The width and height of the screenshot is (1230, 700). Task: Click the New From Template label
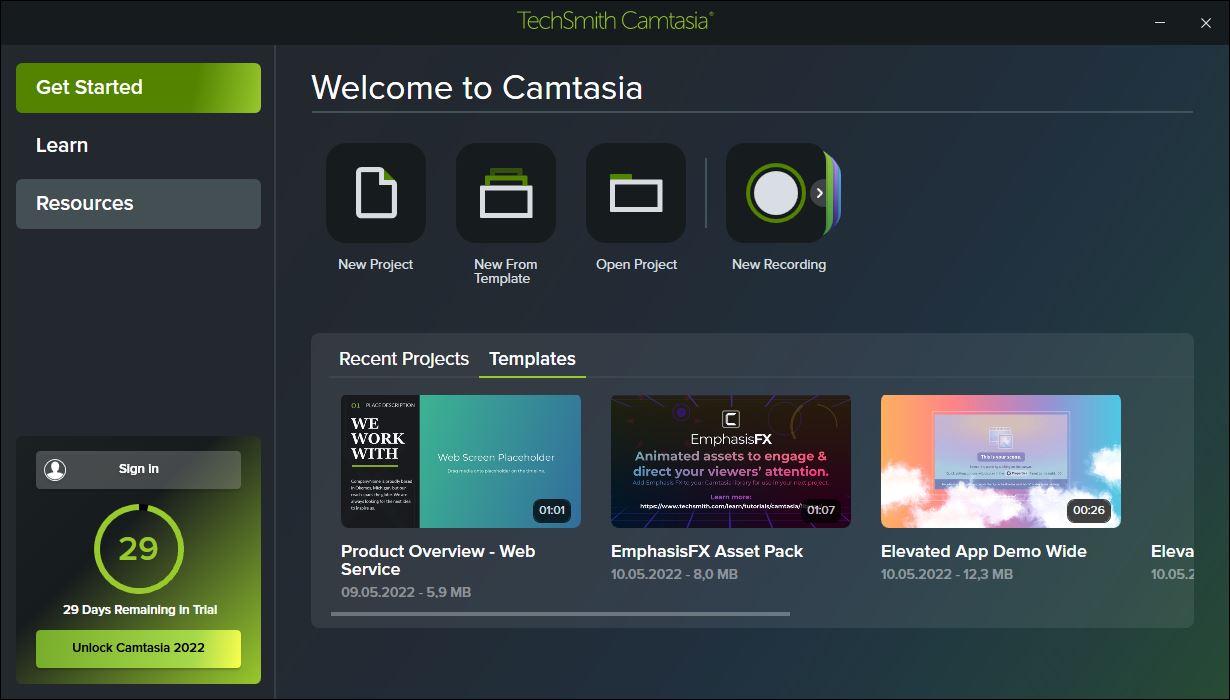point(506,272)
